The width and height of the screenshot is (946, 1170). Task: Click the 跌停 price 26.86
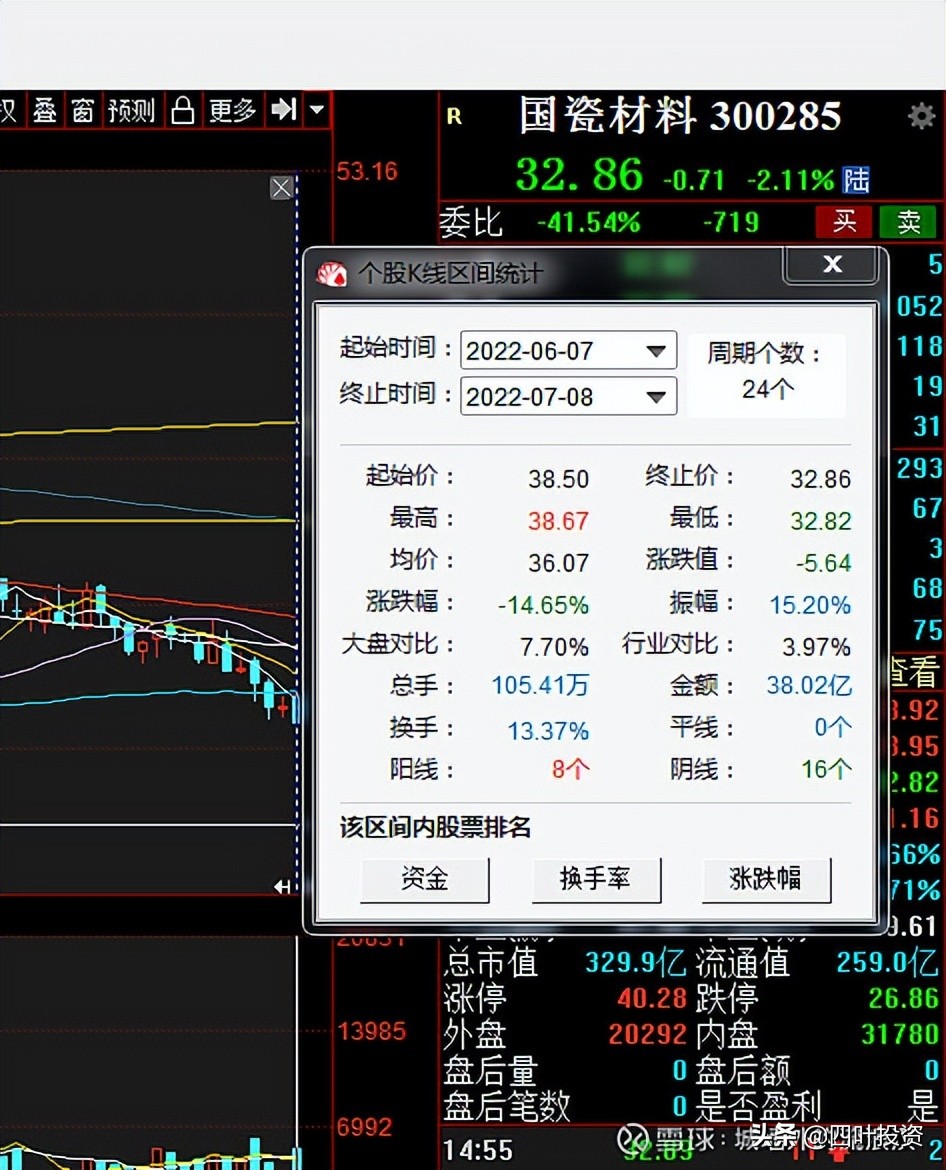[903, 998]
